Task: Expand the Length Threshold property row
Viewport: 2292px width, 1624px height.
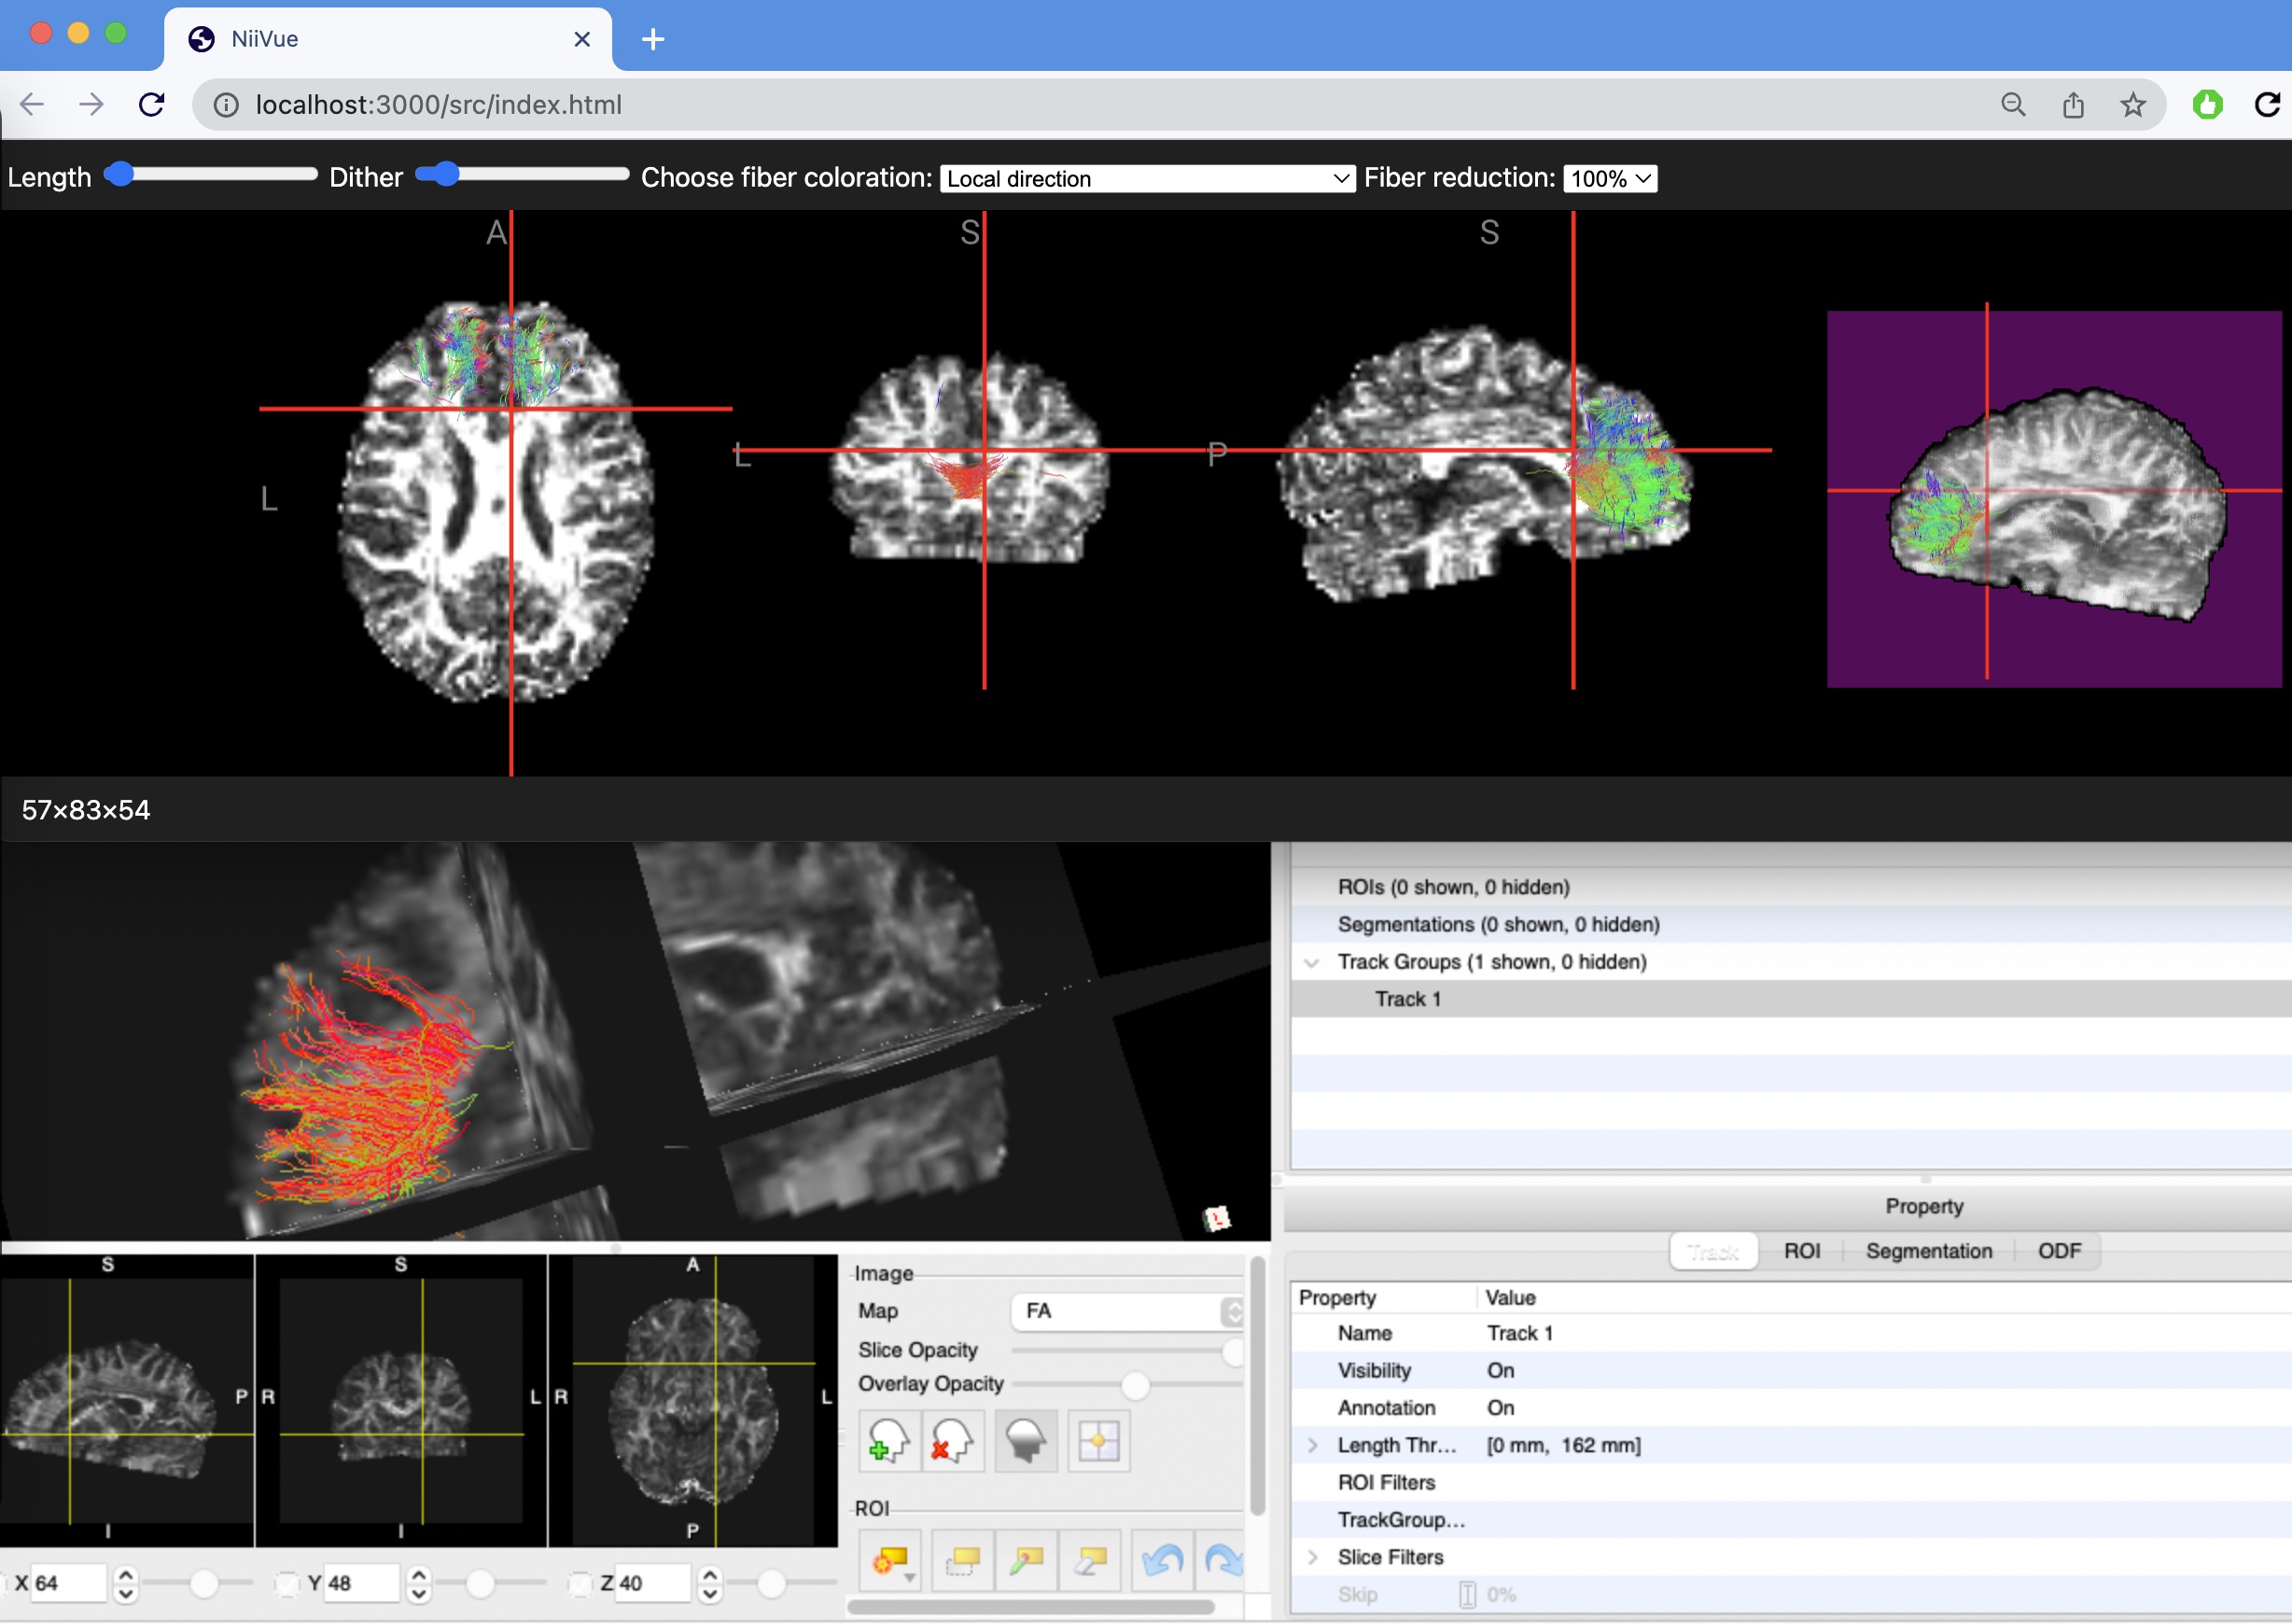Action: click(x=1314, y=1445)
